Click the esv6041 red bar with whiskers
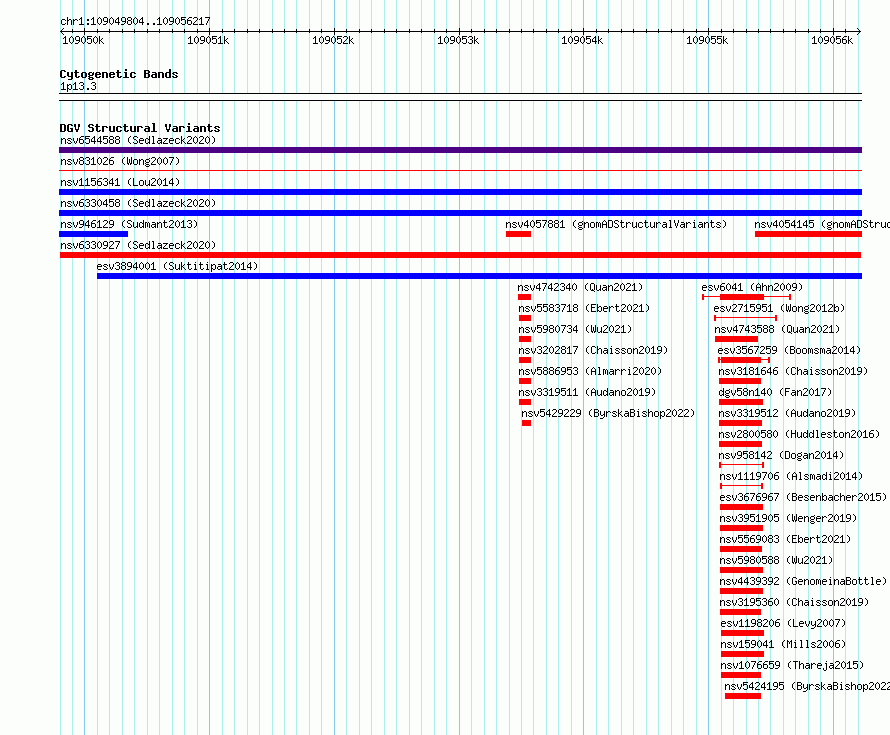Image resolution: width=890 pixels, height=735 pixels. tap(746, 297)
